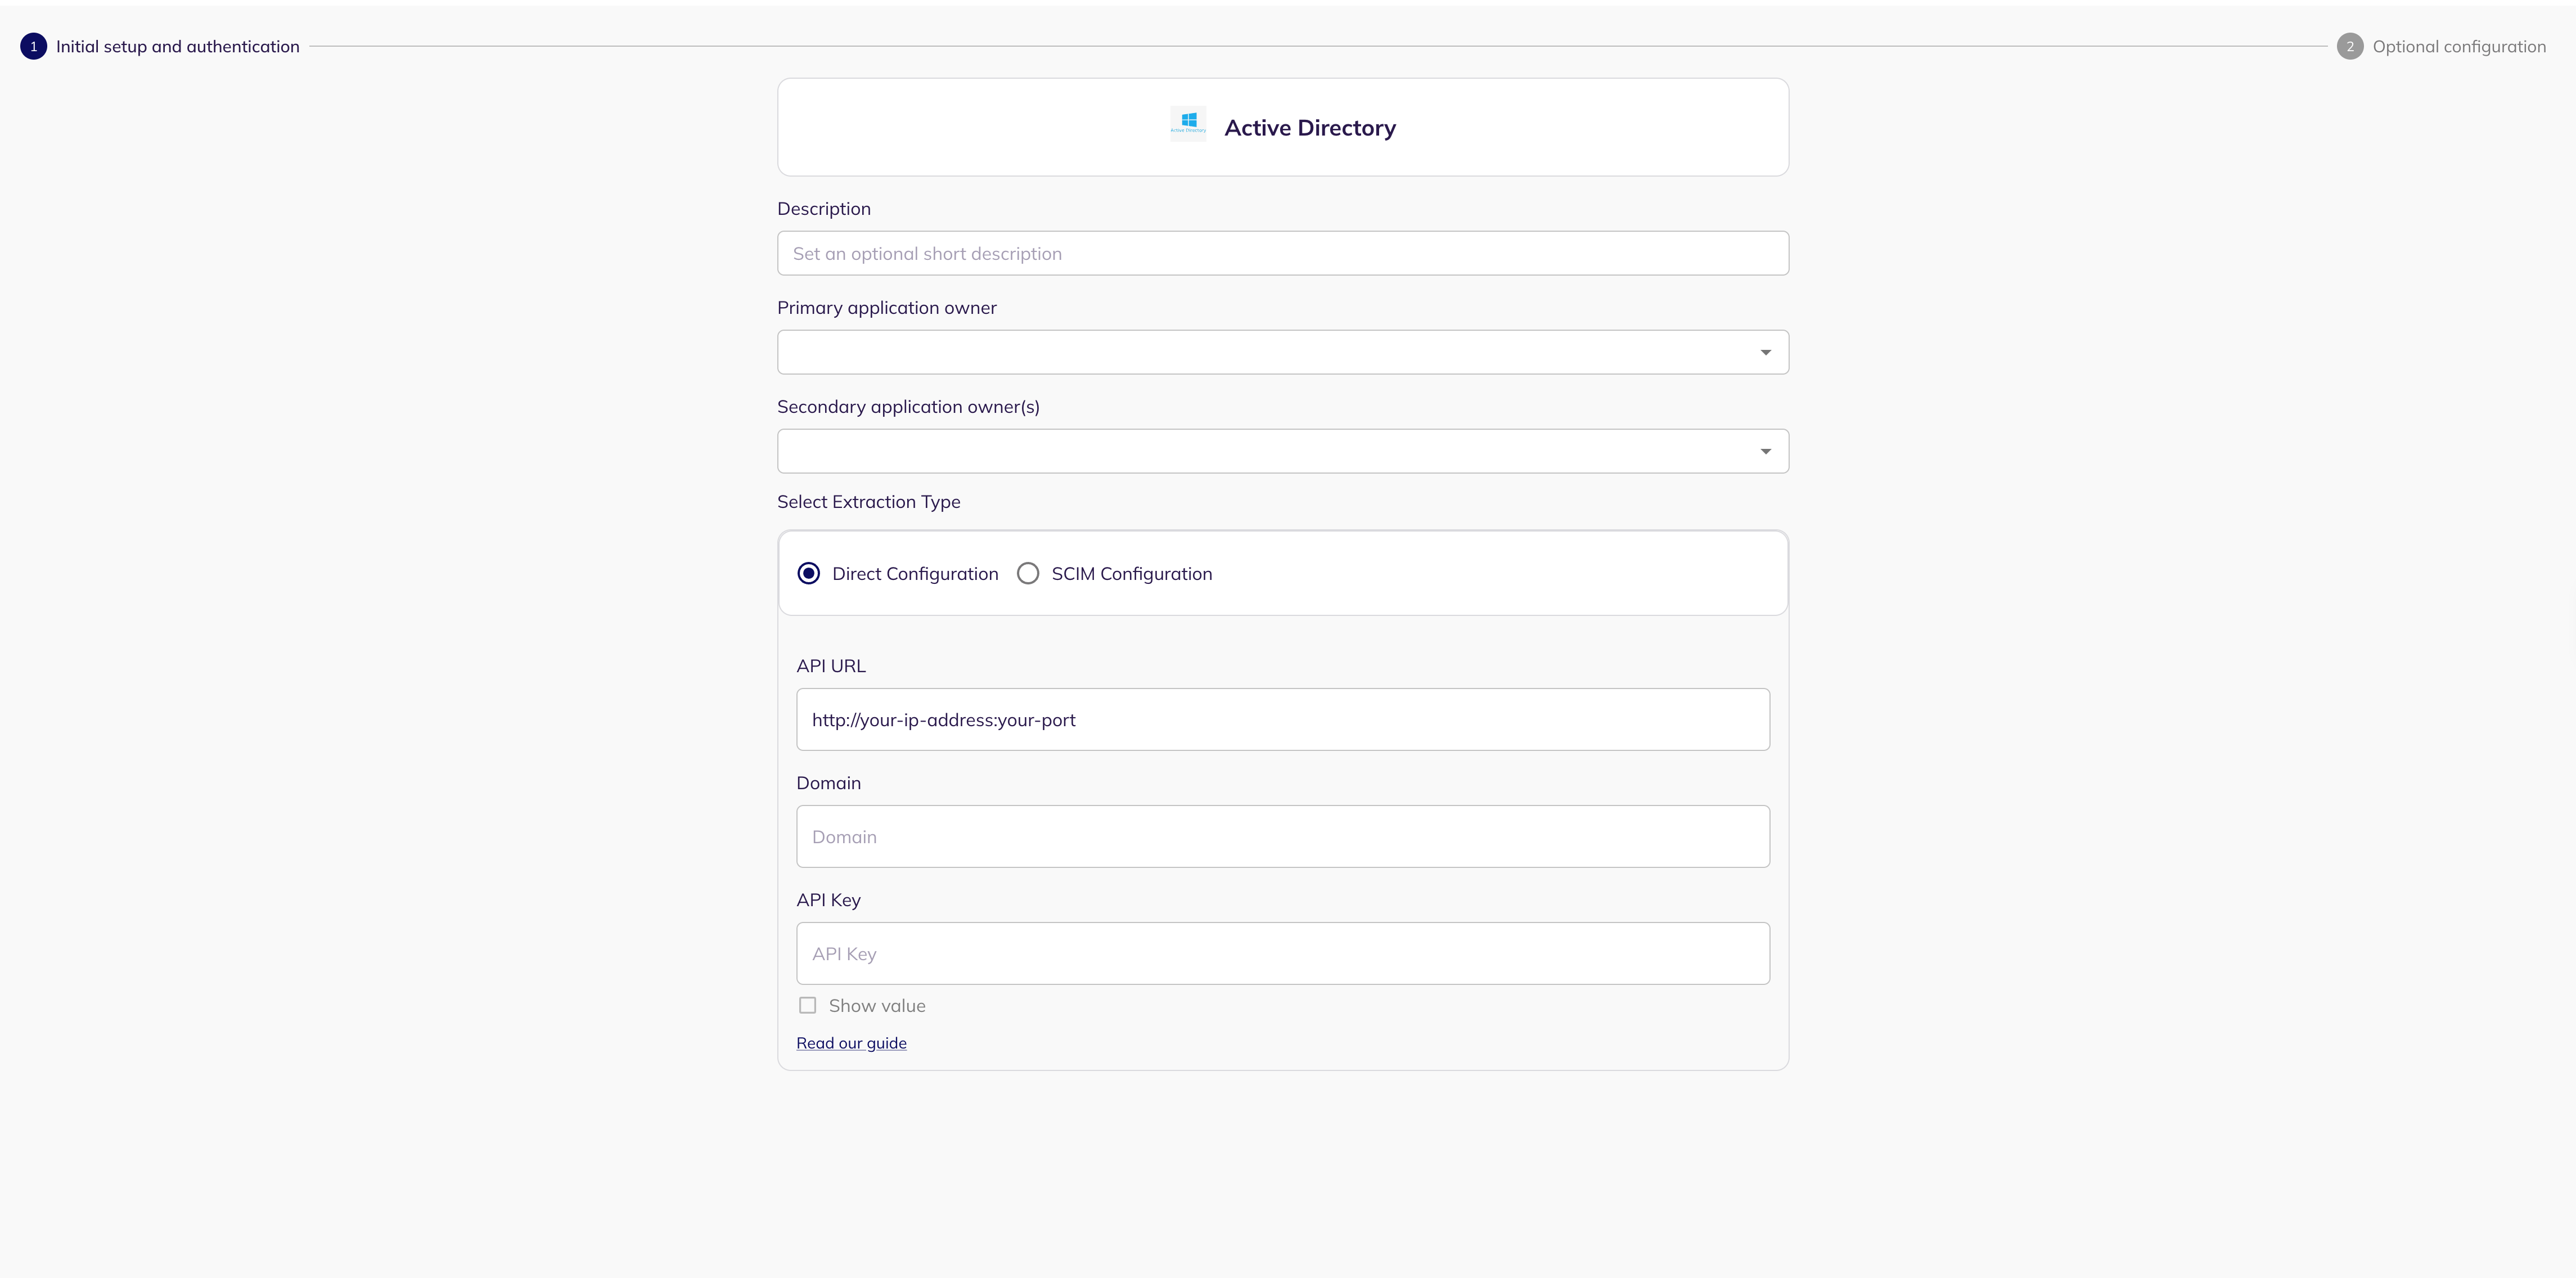This screenshot has width=2576, height=1278.
Task: Click the API URL text field
Action: [1282, 719]
